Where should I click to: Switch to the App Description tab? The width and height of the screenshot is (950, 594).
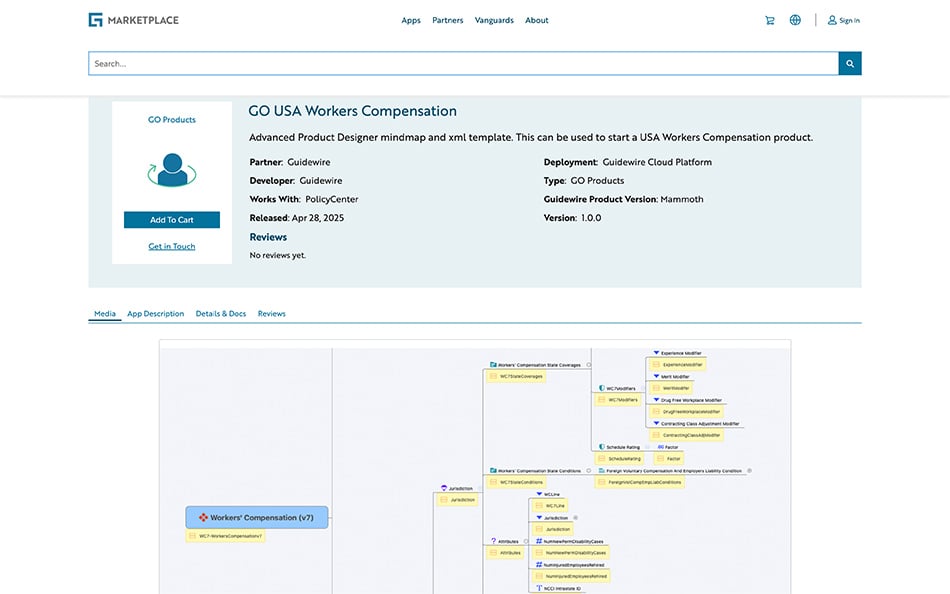click(x=155, y=313)
